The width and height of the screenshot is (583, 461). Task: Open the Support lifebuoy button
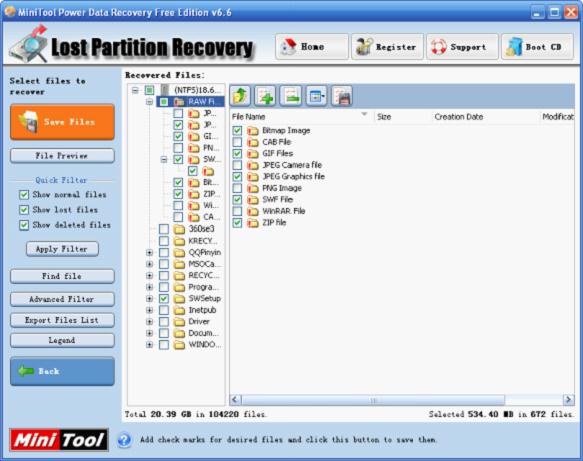(462, 46)
